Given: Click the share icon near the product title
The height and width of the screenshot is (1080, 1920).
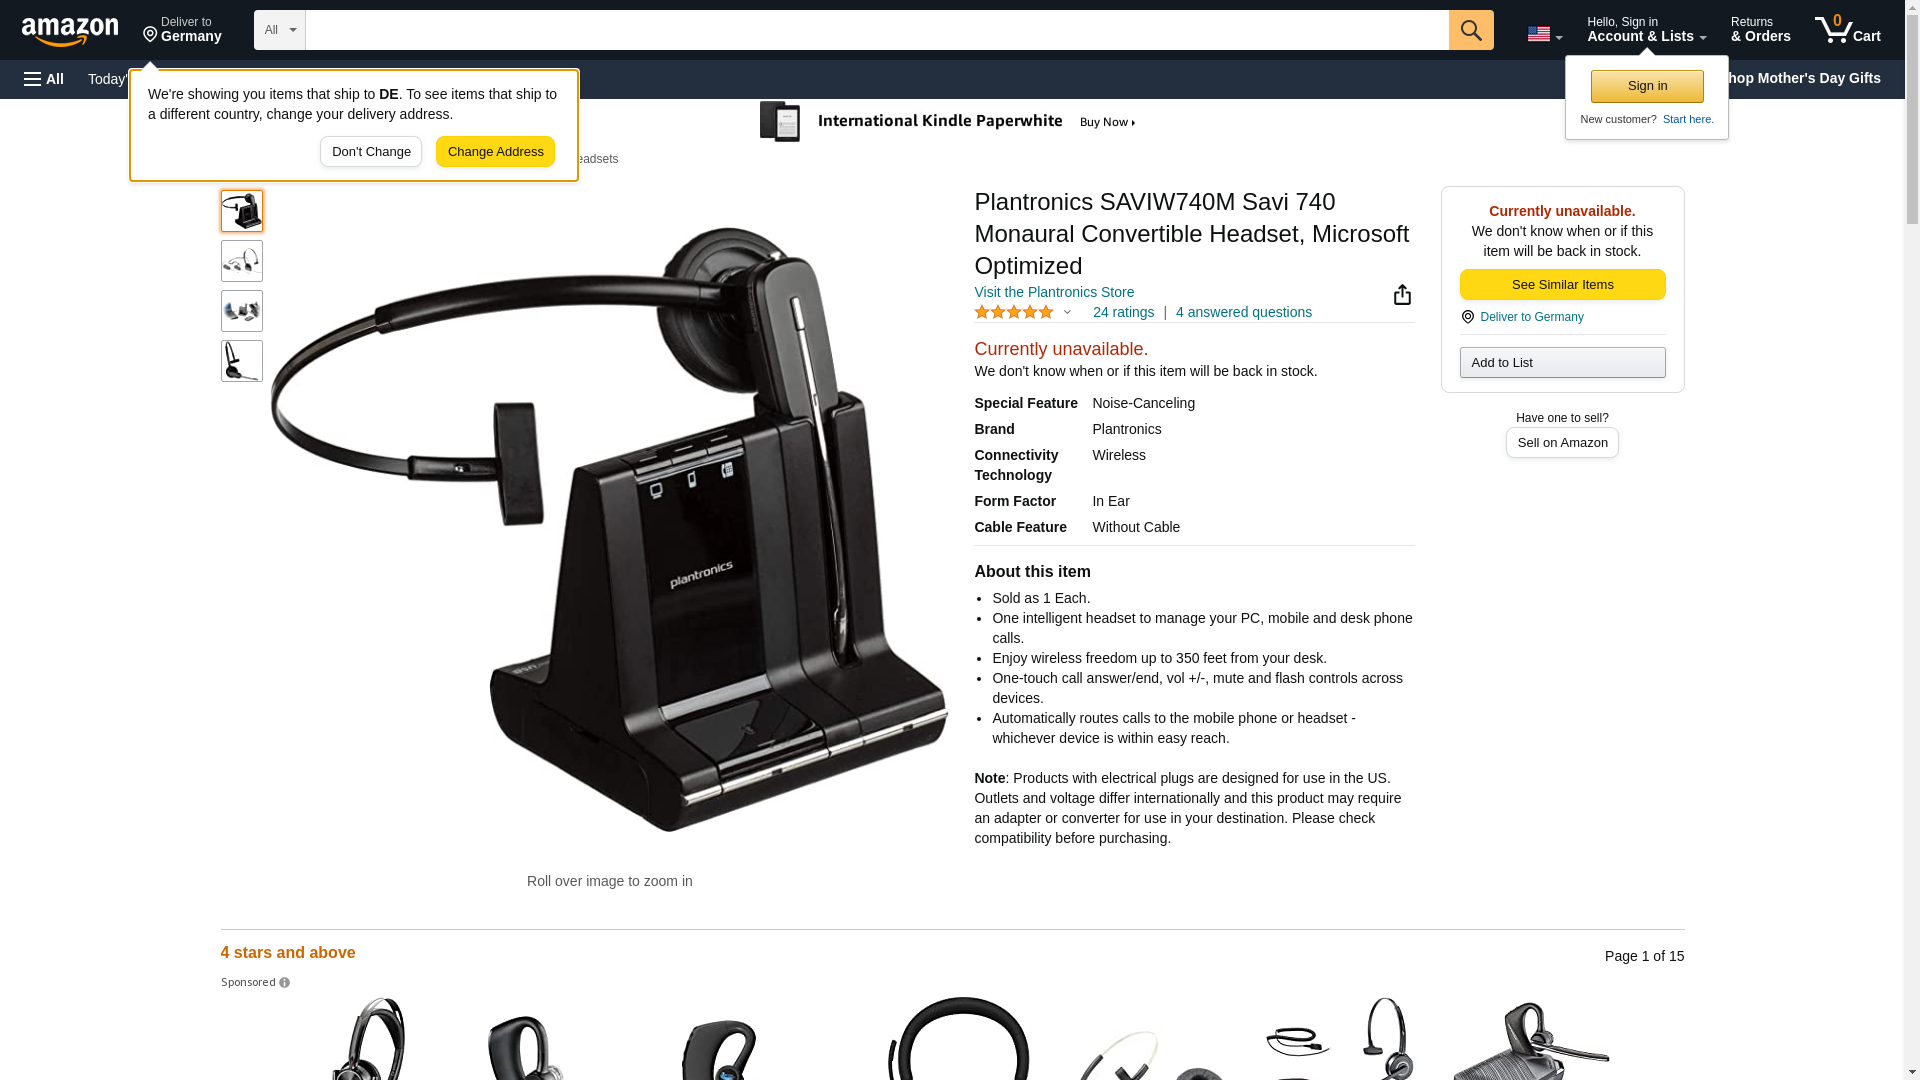Looking at the screenshot, I should [x=1402, y=294].
